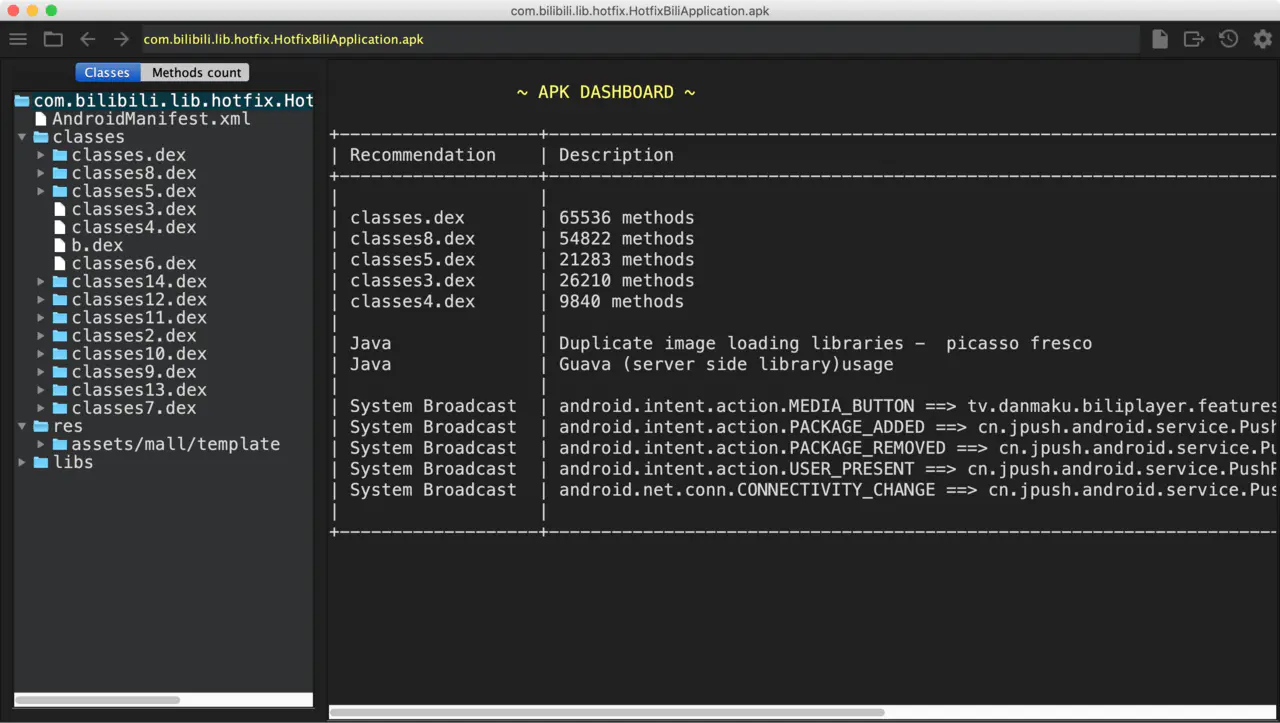Image resolution: width=1280 pixels, height=723 pixels.
Task: Expand the classes.dex folder
Action: tap(41, 155)
